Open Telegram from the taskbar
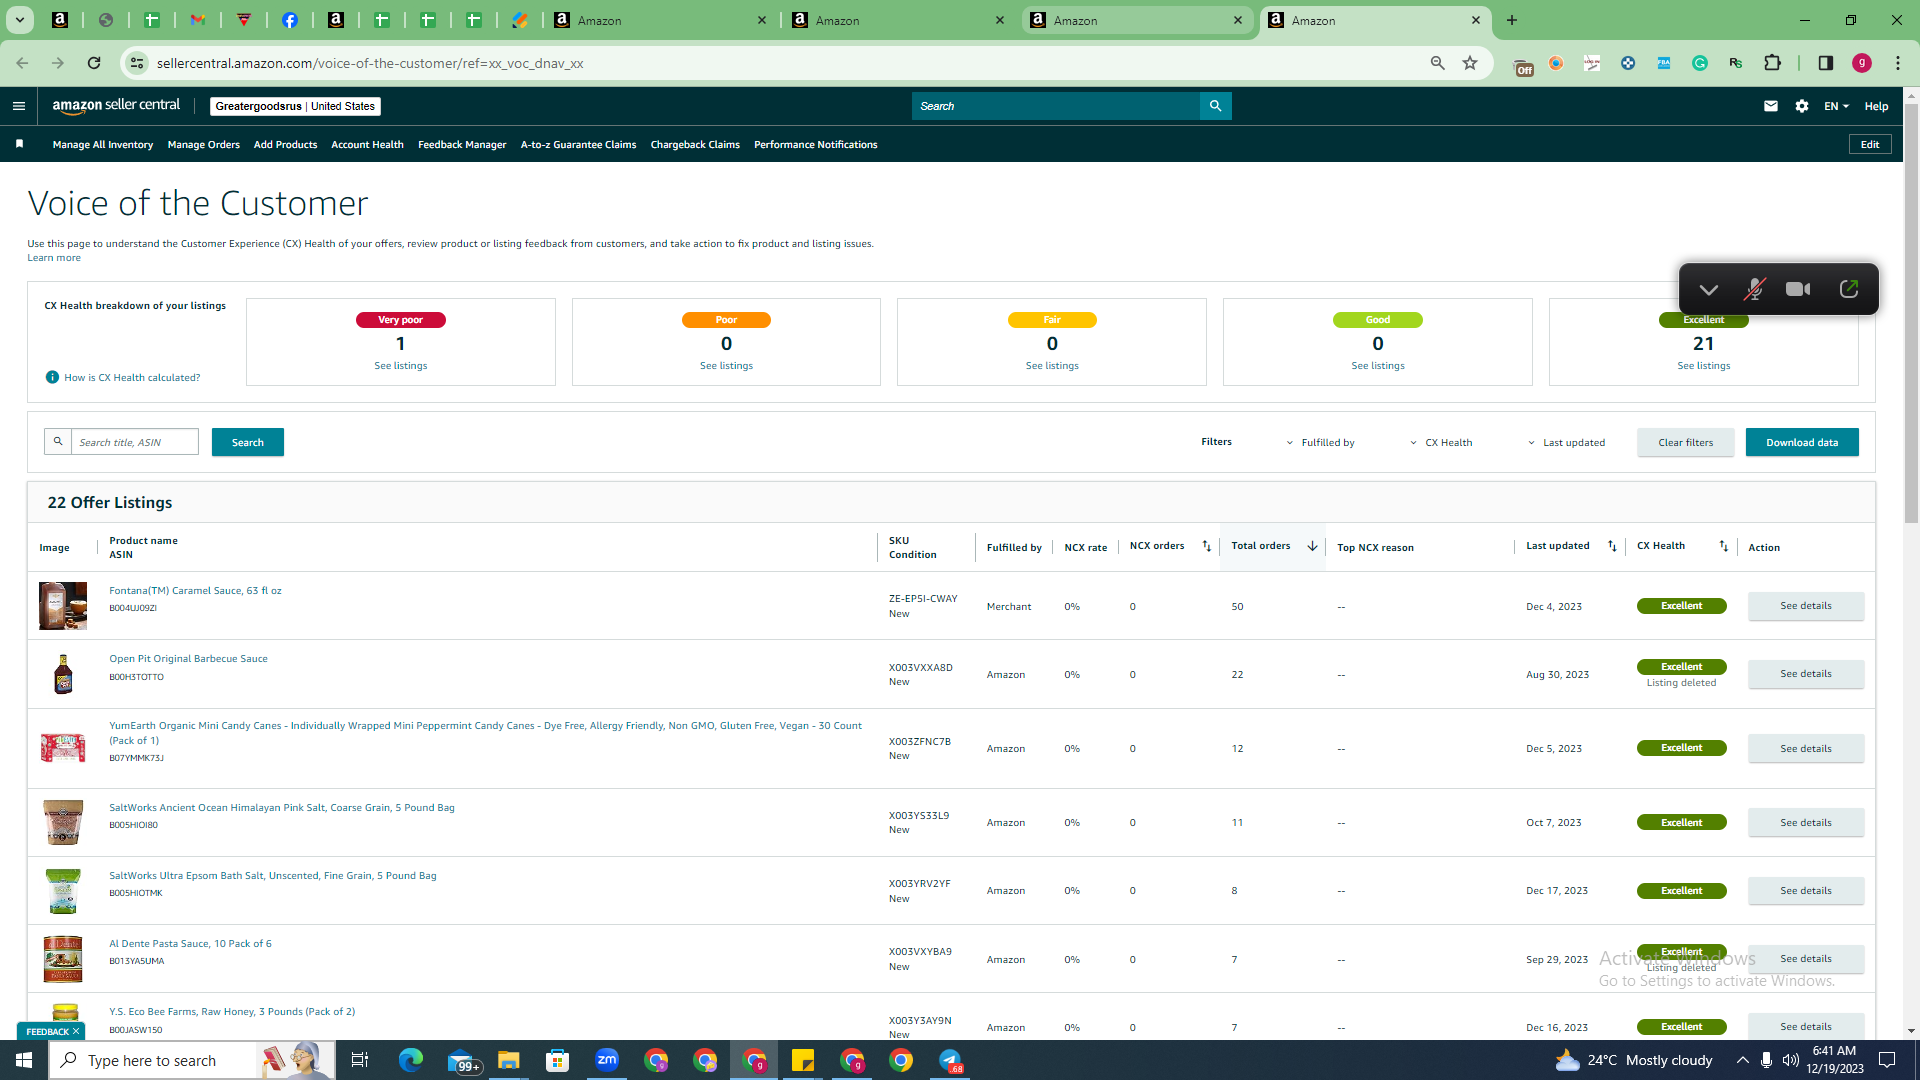1920x1080 pixels. pyautogui.click(x=950, y=1060)
